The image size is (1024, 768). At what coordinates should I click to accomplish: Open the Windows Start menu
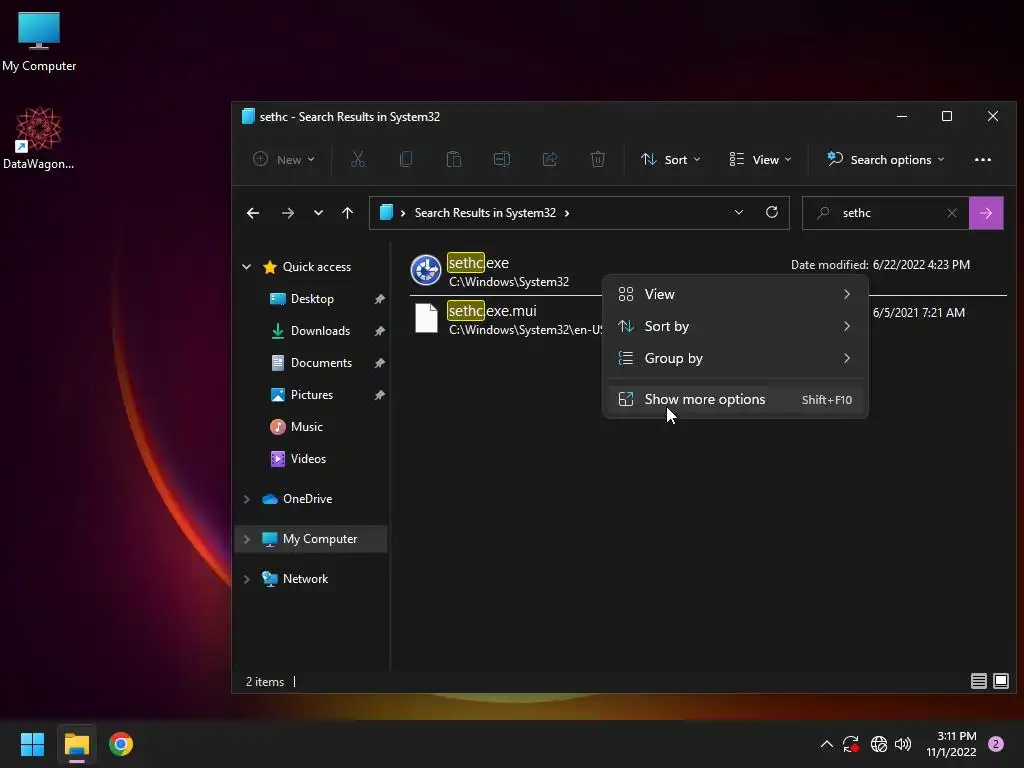[x=32, y=744]
